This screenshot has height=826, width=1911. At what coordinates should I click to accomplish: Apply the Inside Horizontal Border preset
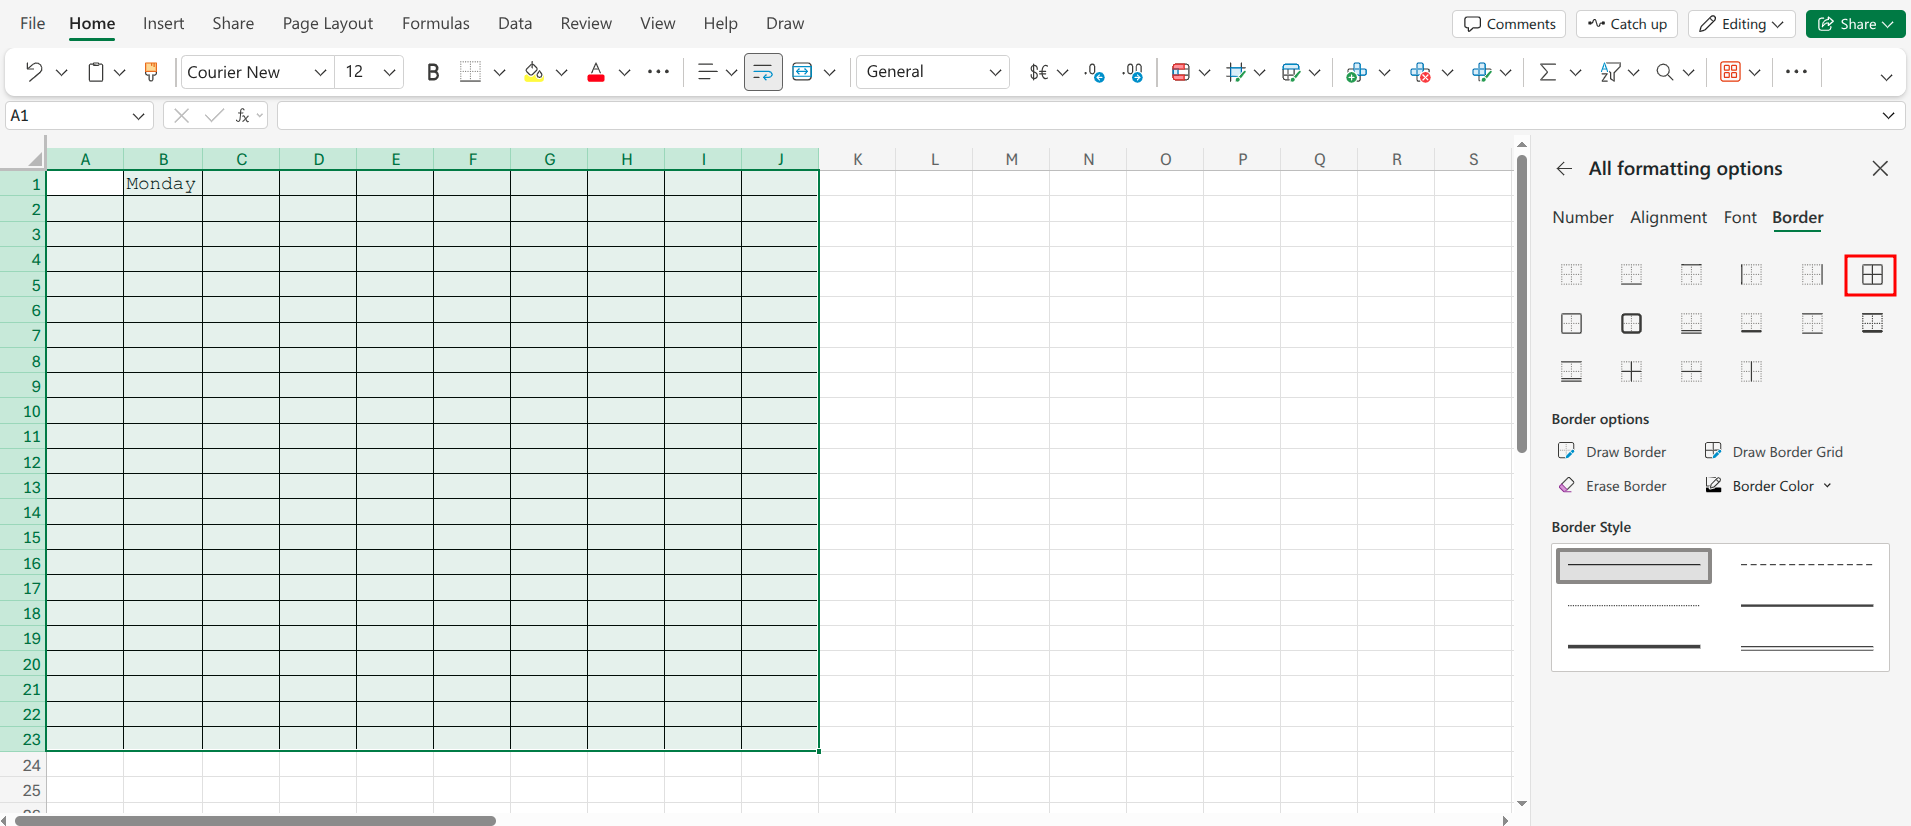1692,372
